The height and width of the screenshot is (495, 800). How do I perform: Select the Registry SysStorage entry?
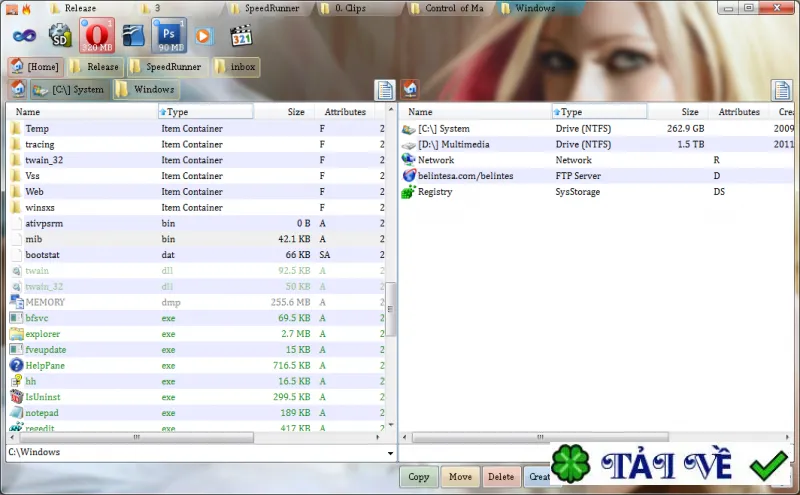(597, 192)
